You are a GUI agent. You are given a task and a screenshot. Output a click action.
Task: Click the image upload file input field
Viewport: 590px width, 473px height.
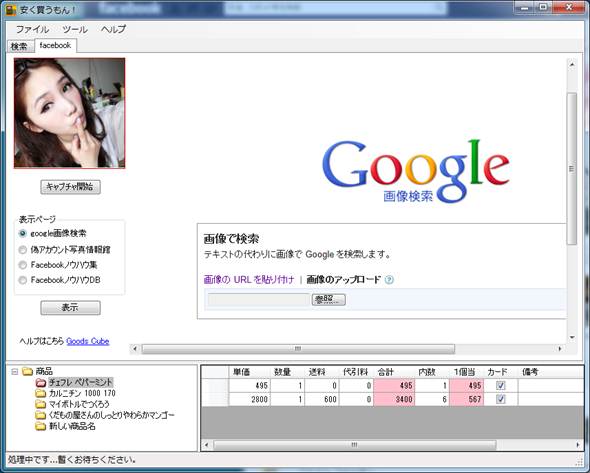(x=259, y=300)
